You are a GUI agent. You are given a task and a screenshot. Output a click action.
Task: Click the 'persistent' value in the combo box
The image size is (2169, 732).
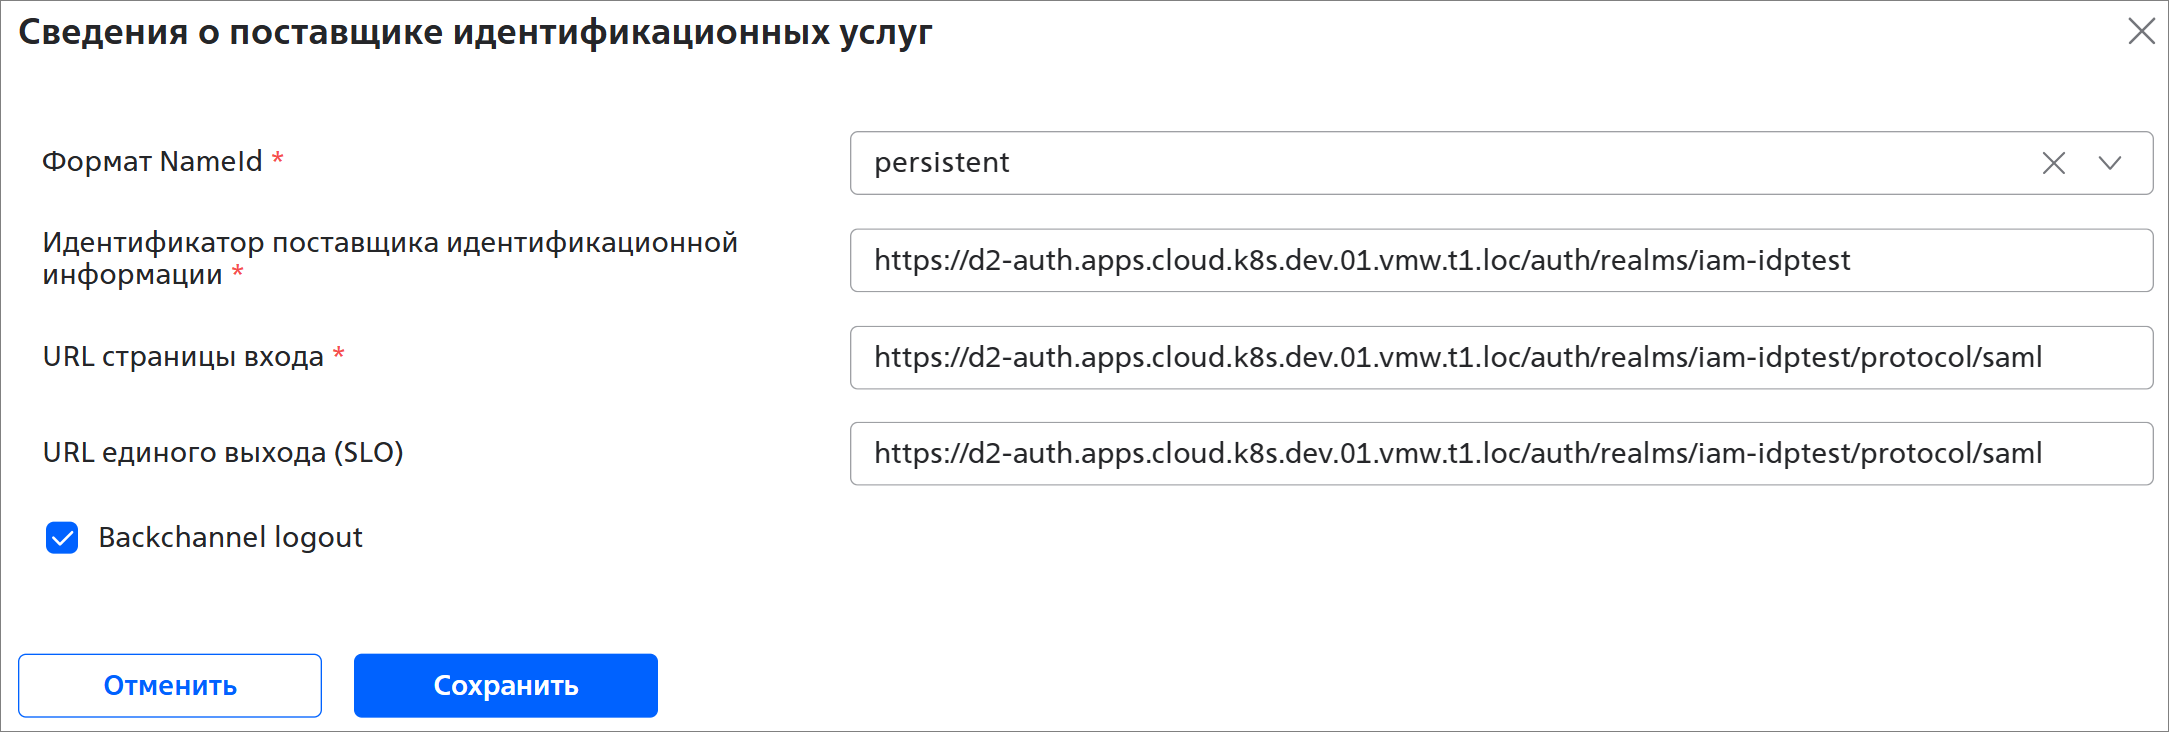coord(941,163)
